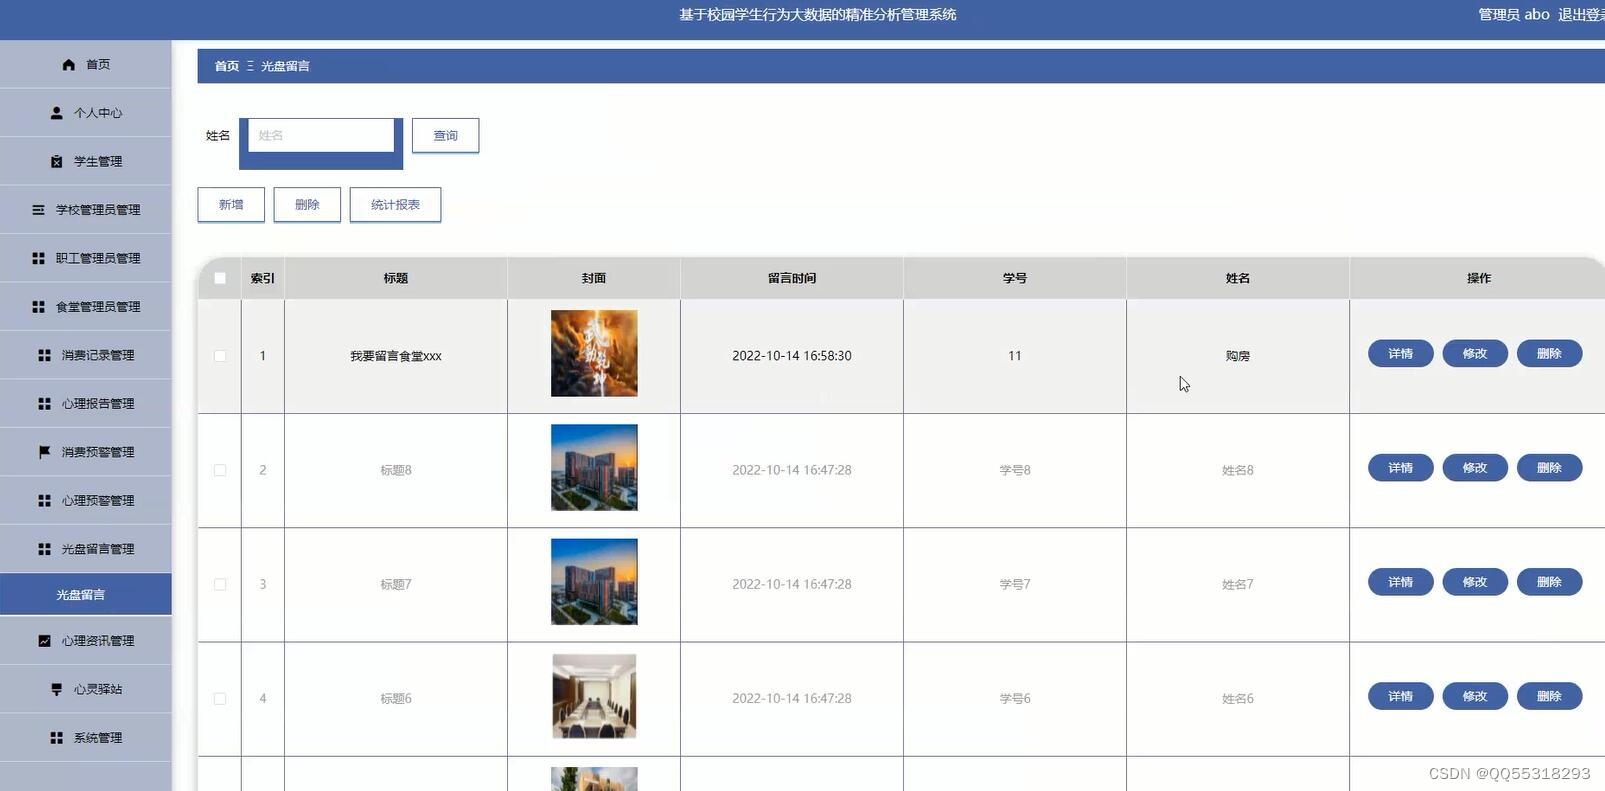Screen dimensions: 1605x791
Task: Click the grid icon beside 心理预警管理
Action: pyautogui.click(x=44, y=501)
